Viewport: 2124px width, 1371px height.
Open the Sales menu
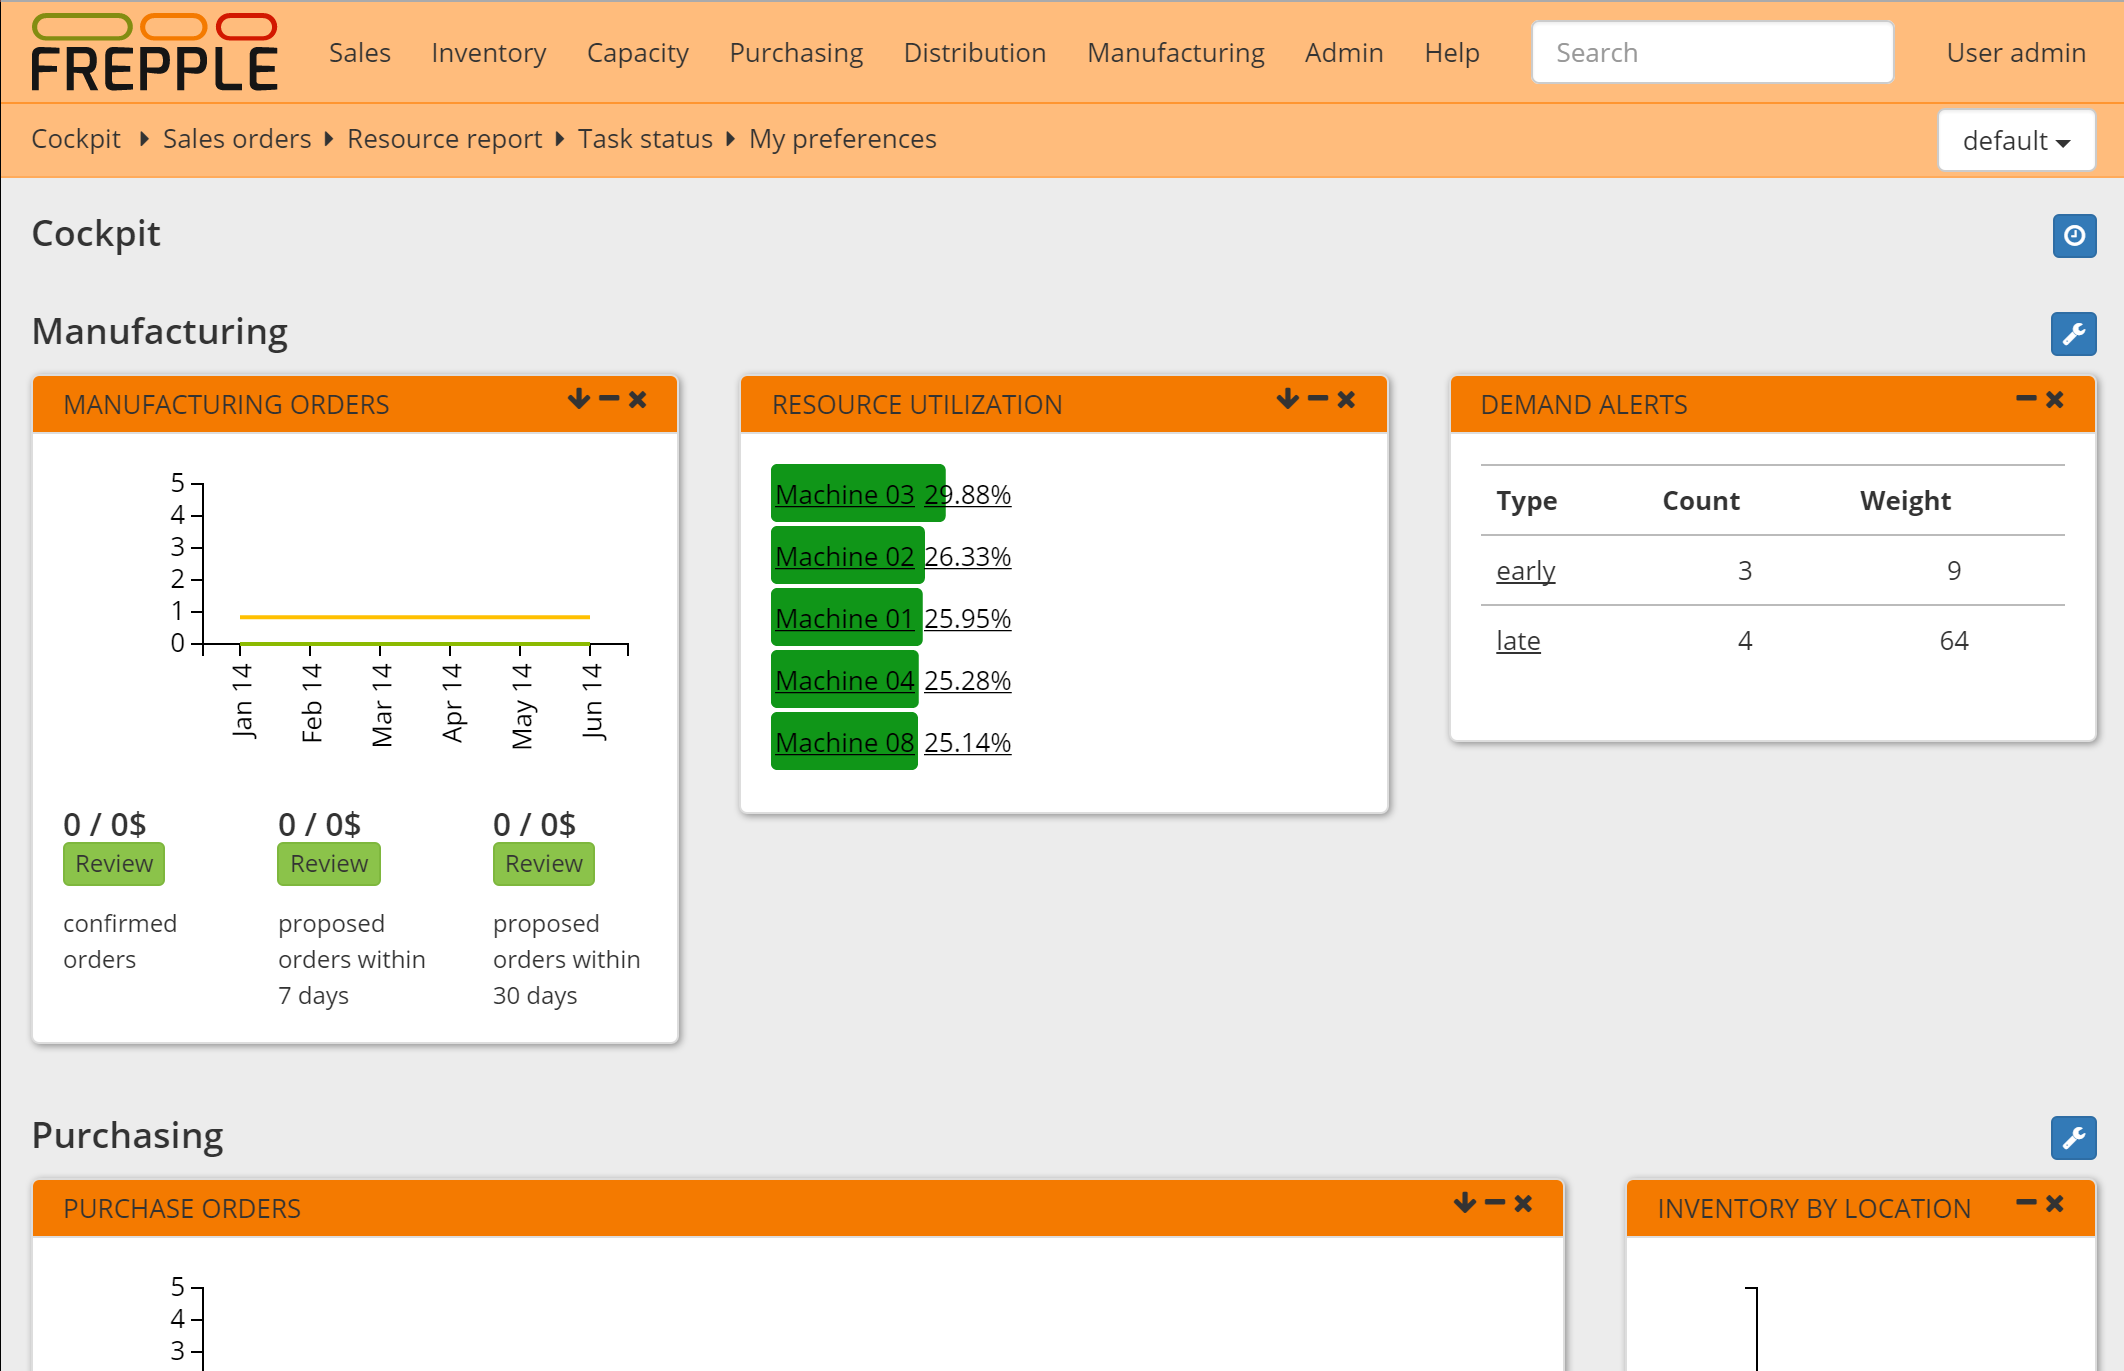[x=359, y=53]
